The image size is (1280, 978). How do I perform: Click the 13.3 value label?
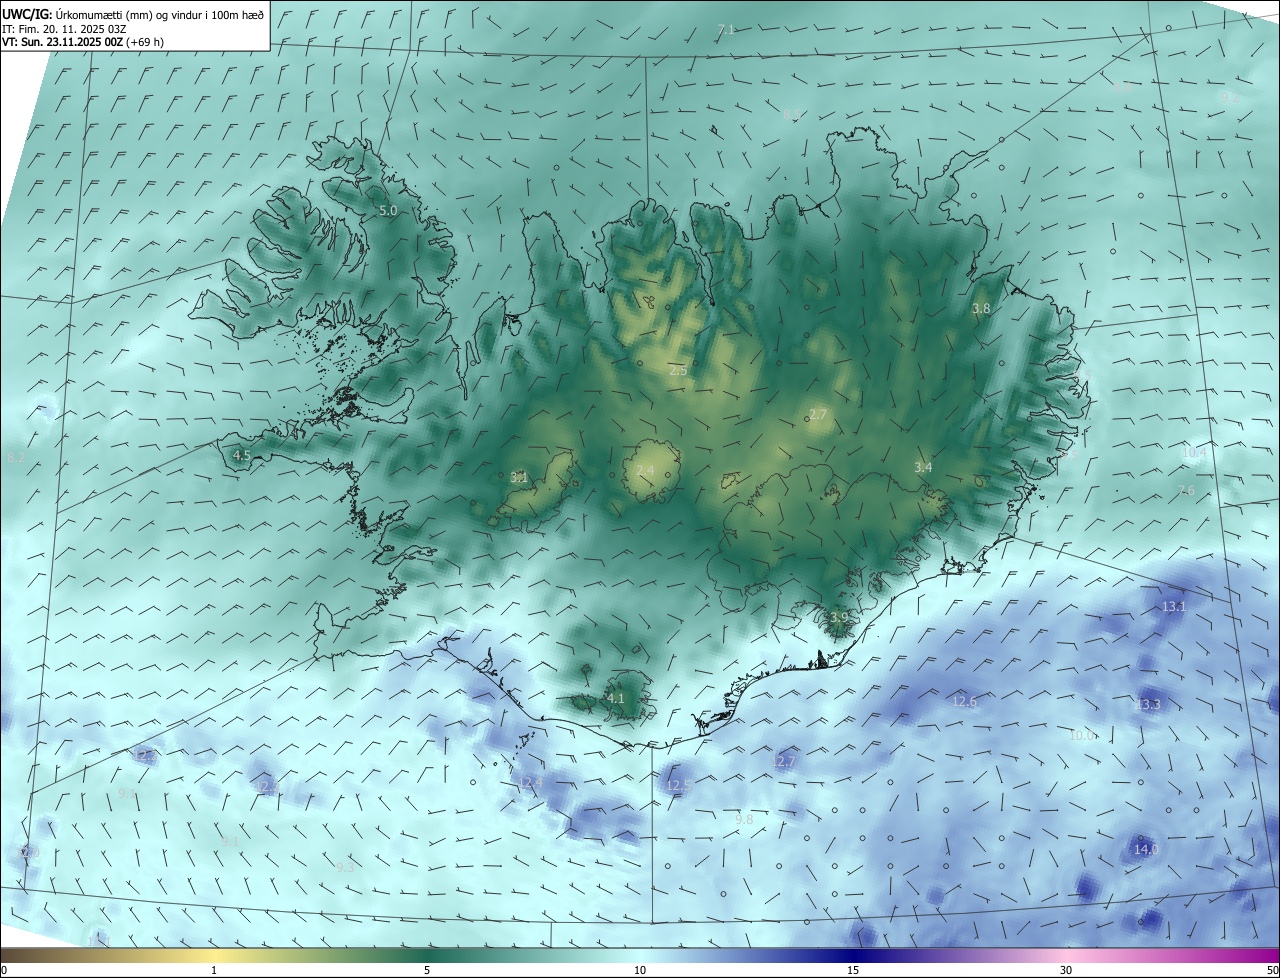point(1148,704)
